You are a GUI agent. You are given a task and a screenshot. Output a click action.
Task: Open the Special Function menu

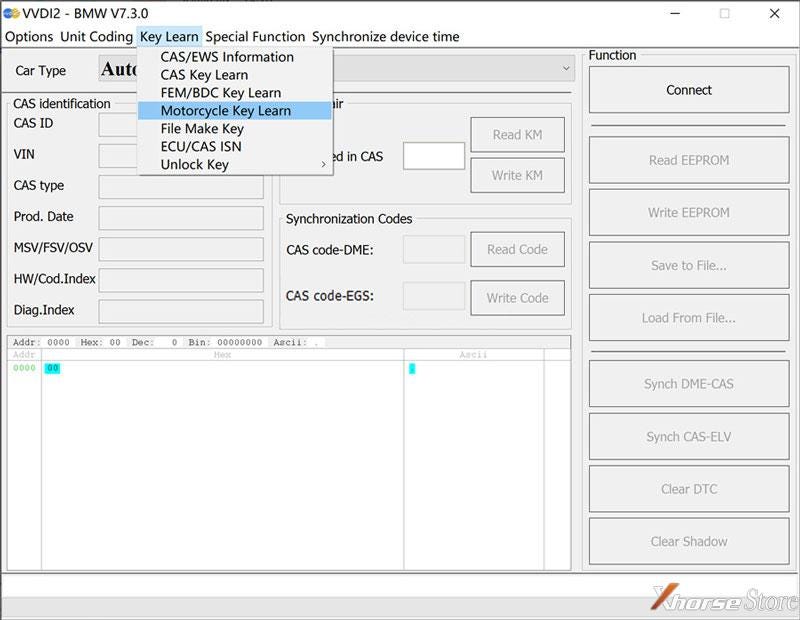(x=255, y=37)
